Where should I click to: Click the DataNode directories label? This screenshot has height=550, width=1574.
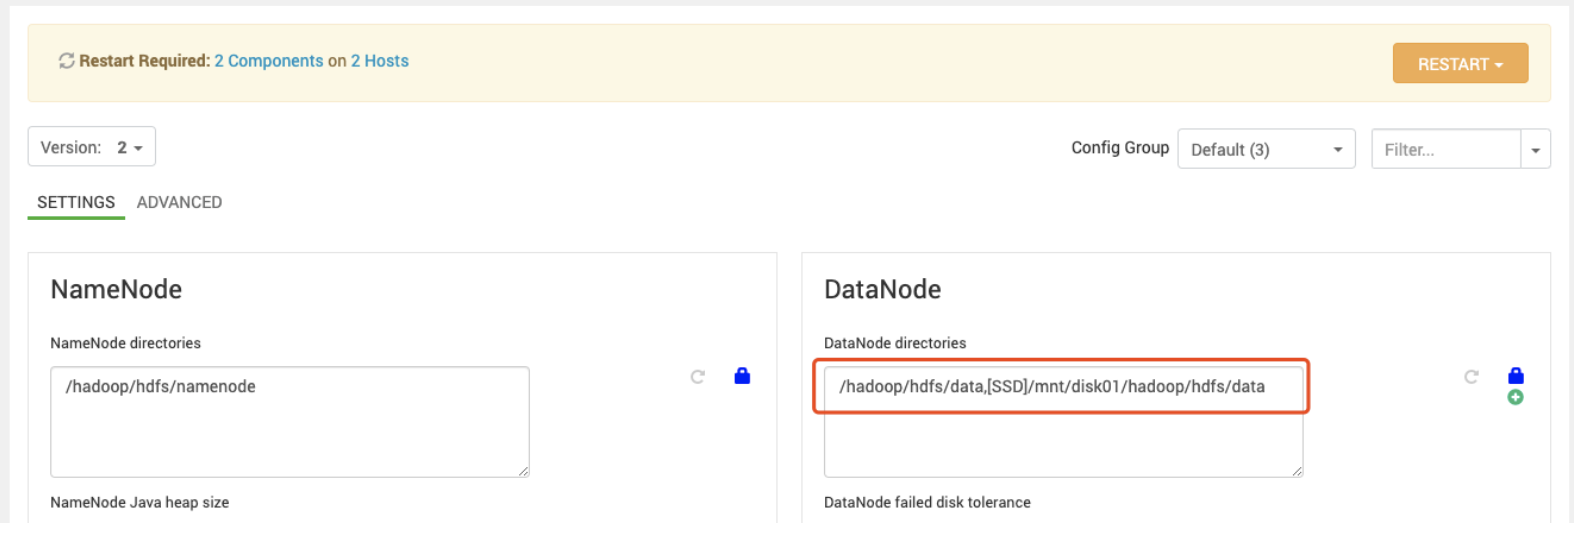894,343
